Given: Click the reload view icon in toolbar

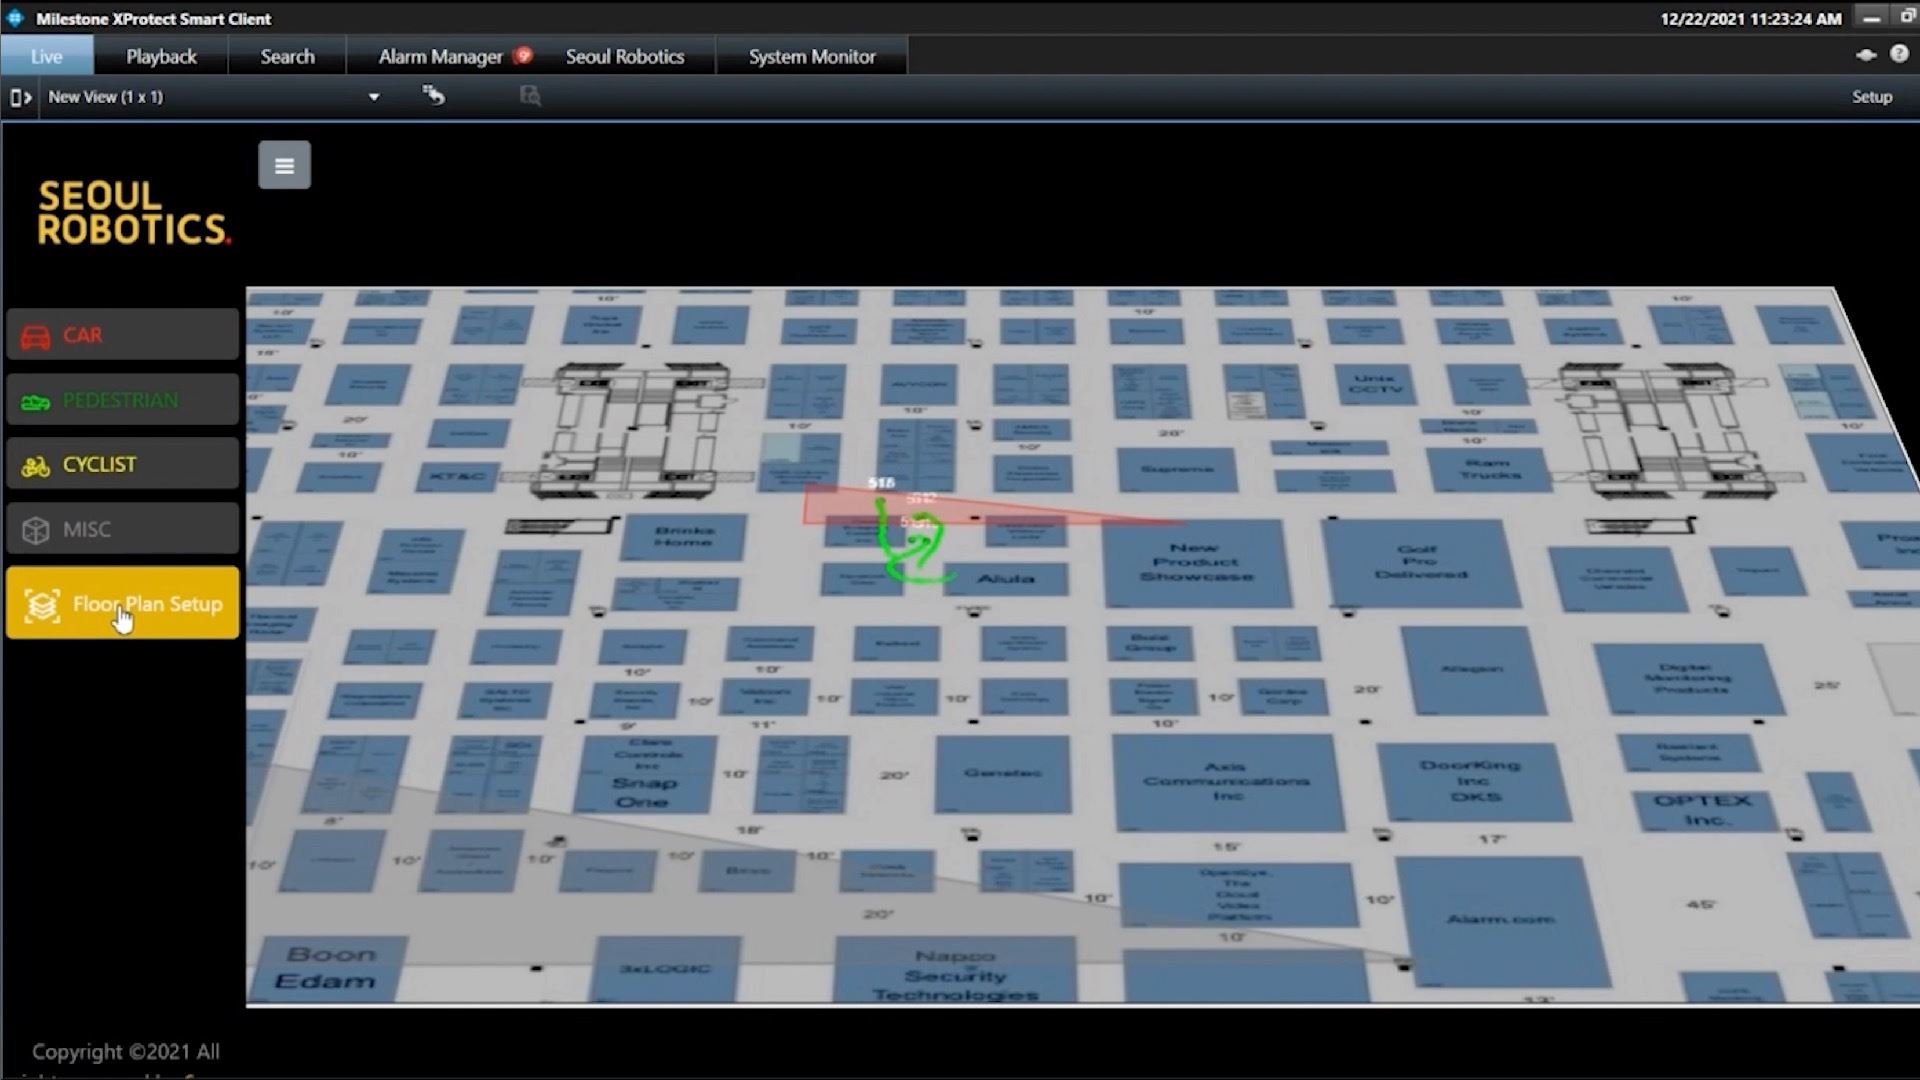Looking at the screenshot, I should (433, 96).
